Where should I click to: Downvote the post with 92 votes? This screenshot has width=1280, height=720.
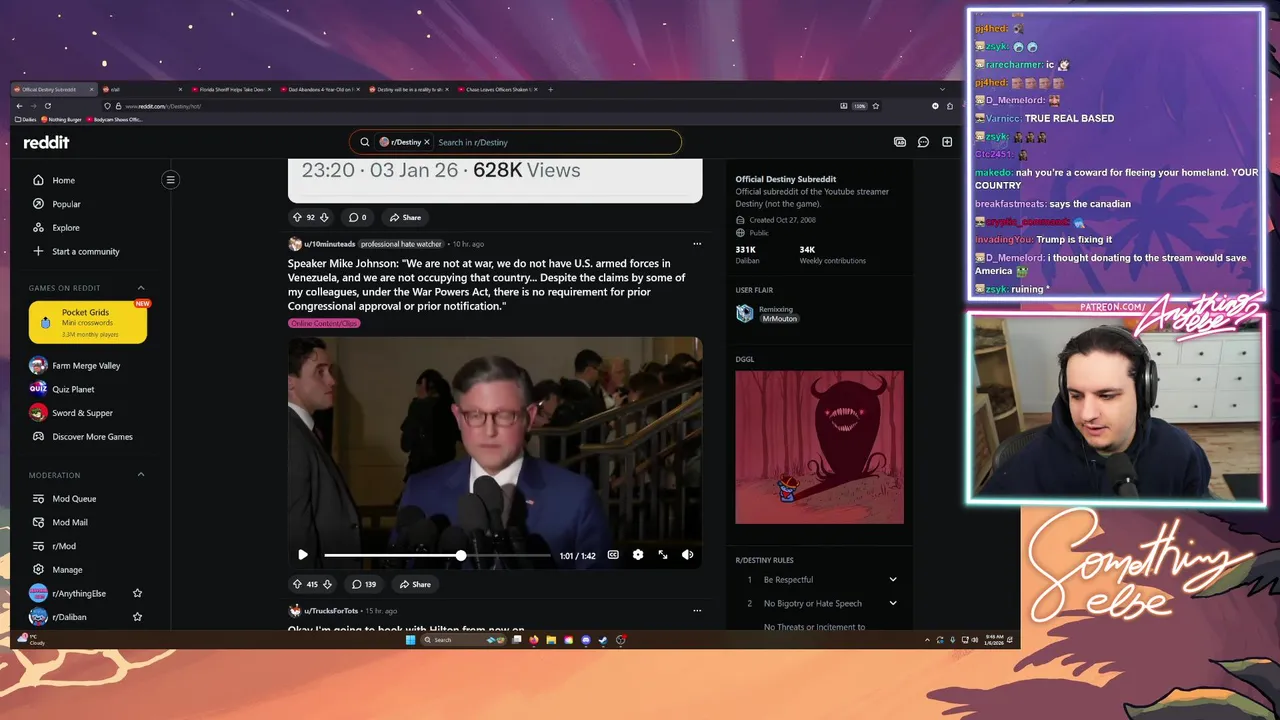point(324,217)
